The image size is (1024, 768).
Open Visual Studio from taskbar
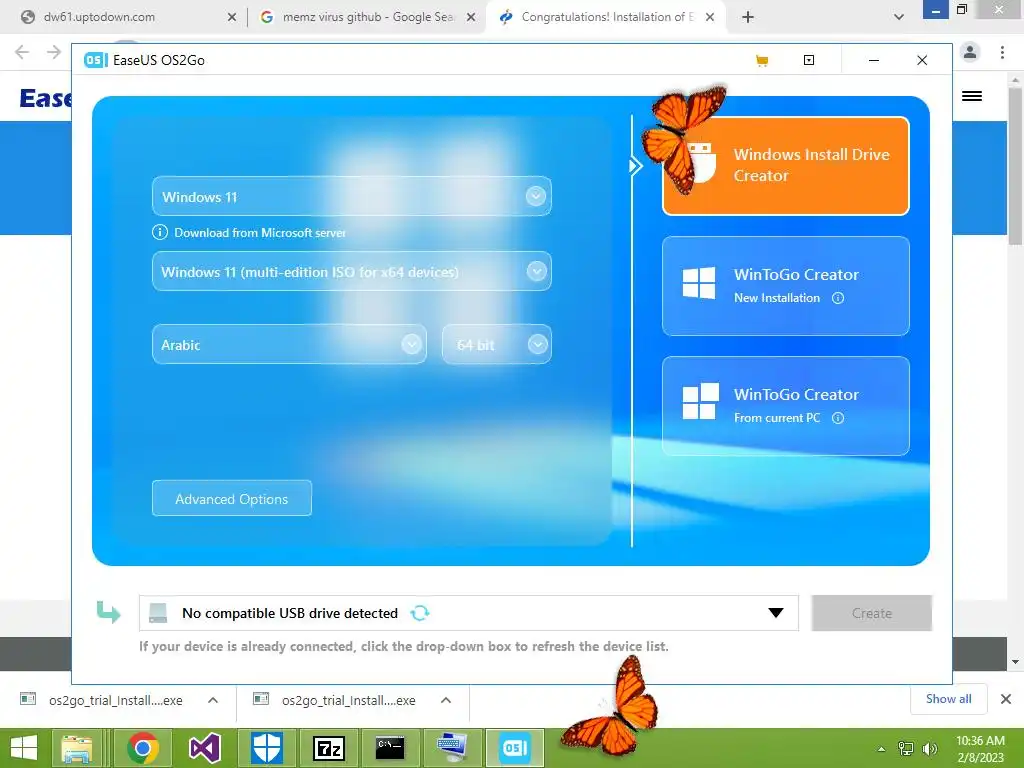pyautogui.click(x=204, y=748)
